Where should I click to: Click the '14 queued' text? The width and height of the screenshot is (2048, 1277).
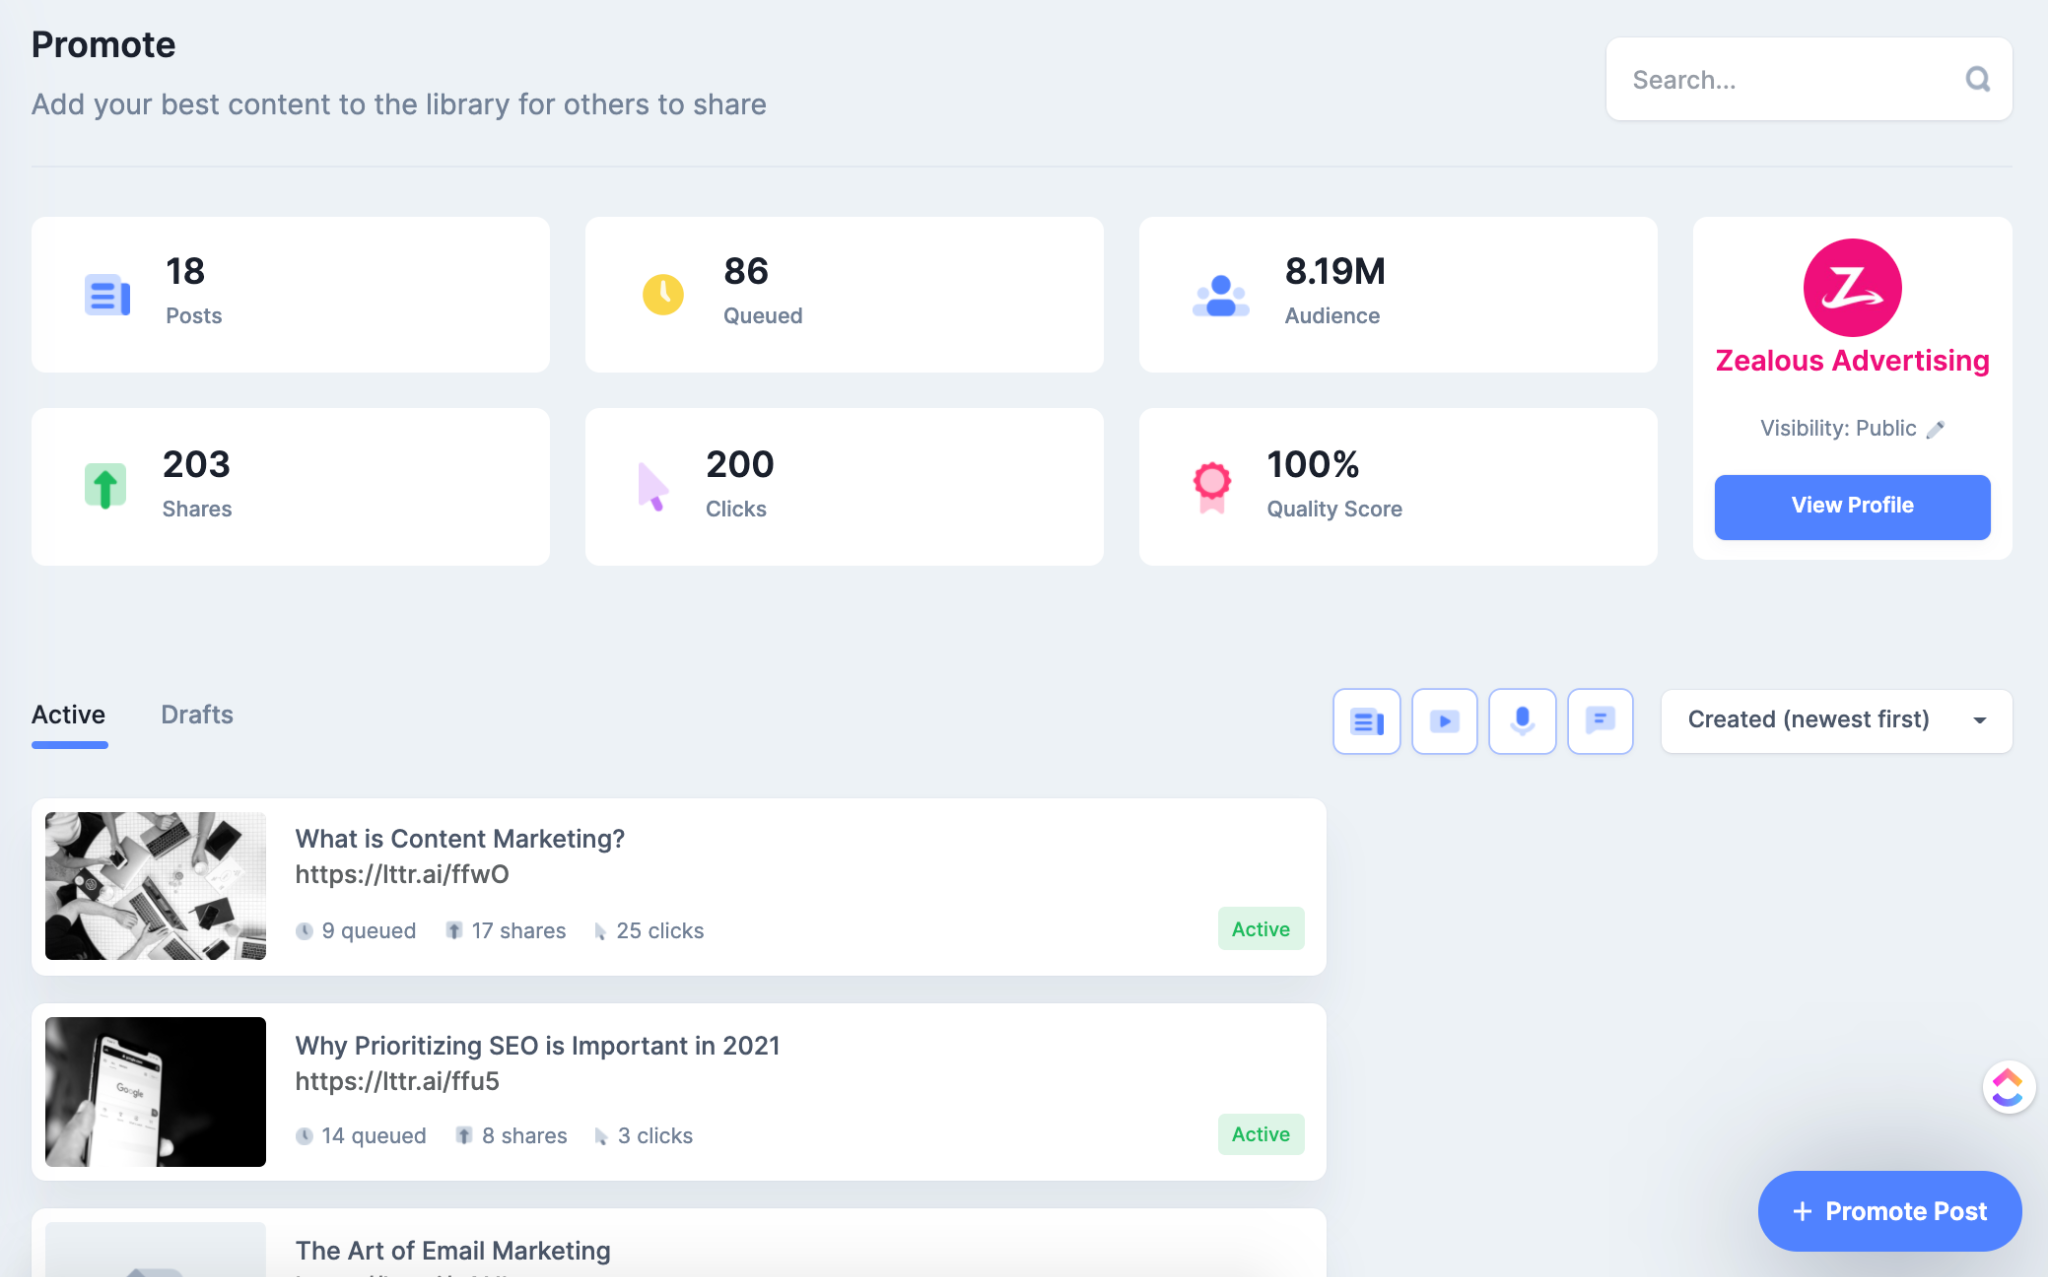point(374,1136)
